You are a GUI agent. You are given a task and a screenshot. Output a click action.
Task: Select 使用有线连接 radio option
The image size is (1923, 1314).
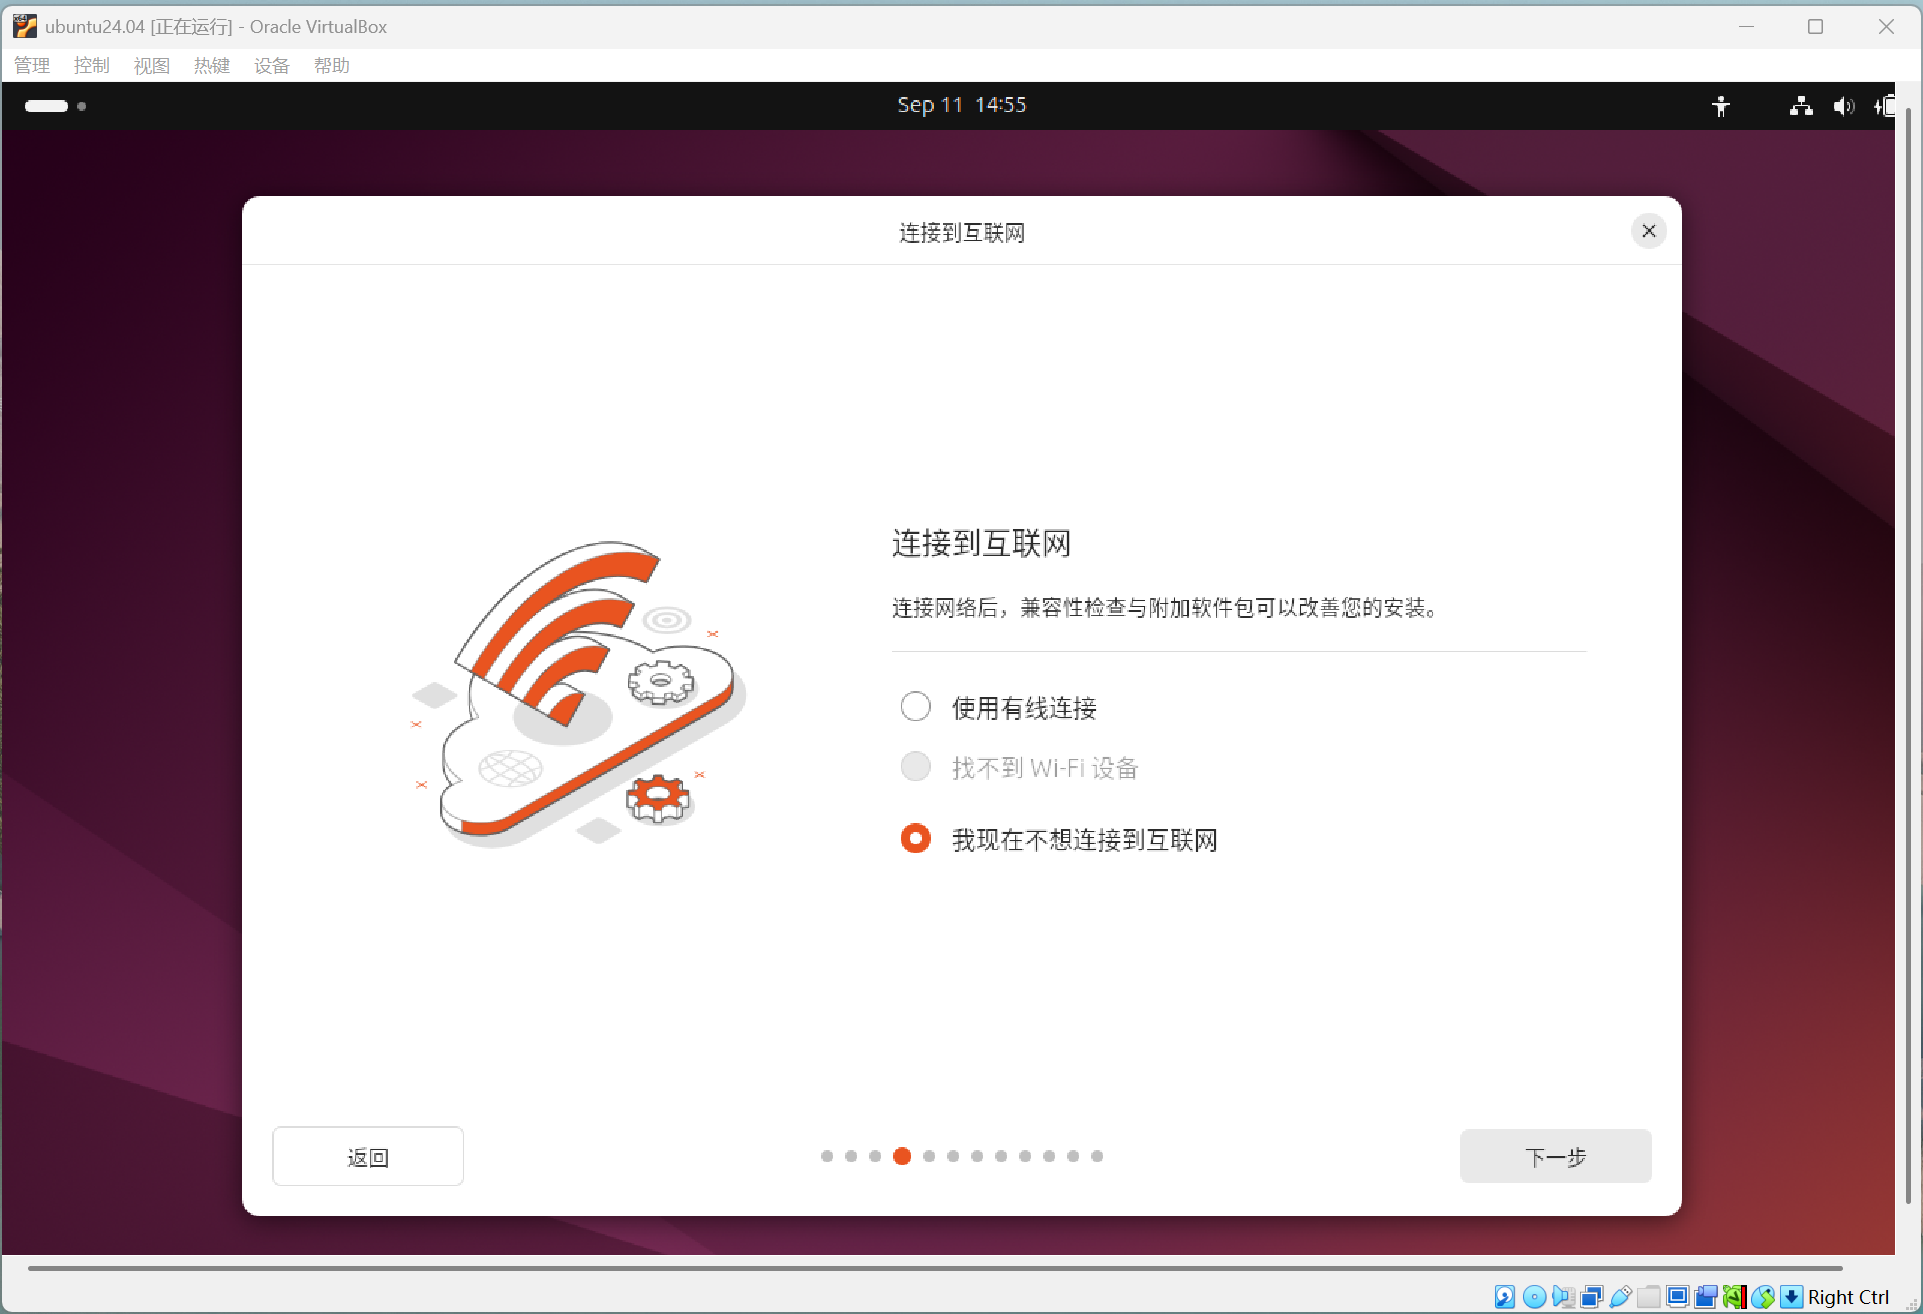(915, 707)
